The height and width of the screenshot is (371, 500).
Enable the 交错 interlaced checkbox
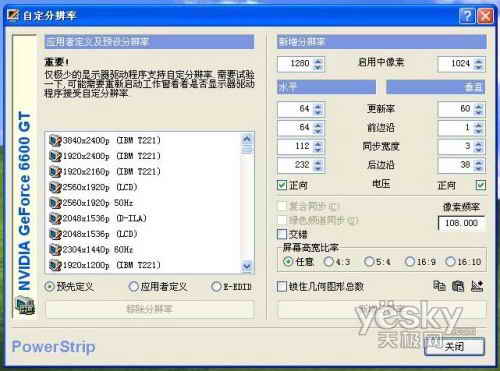(282, 234)
